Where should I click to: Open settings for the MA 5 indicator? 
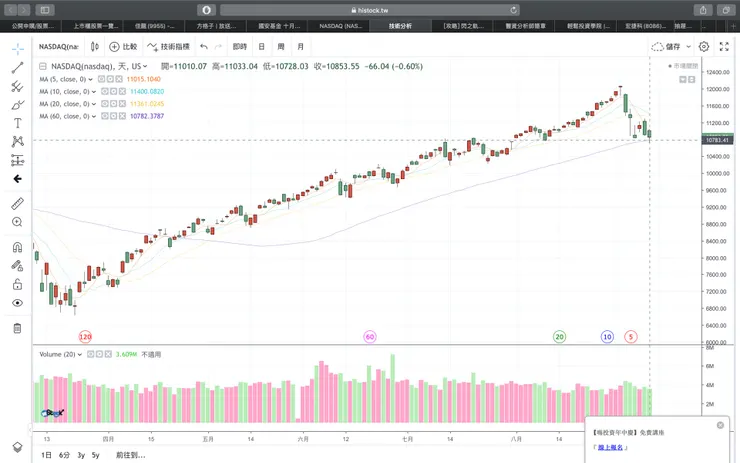[x=110, y=79]
